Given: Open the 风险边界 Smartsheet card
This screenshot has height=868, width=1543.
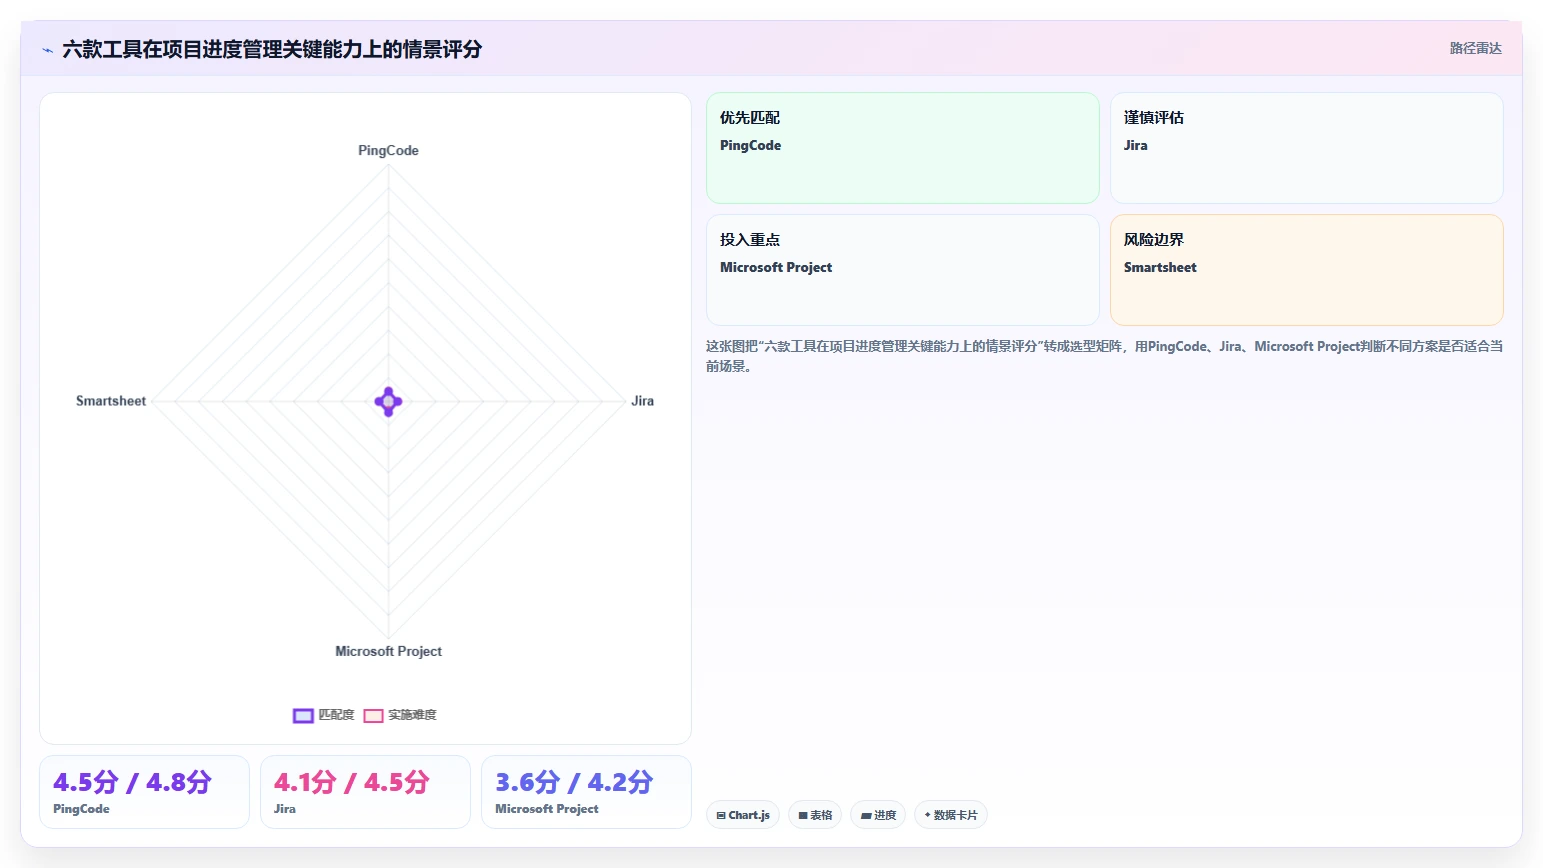Looking at the screenshot, I should click(1307, 270).
